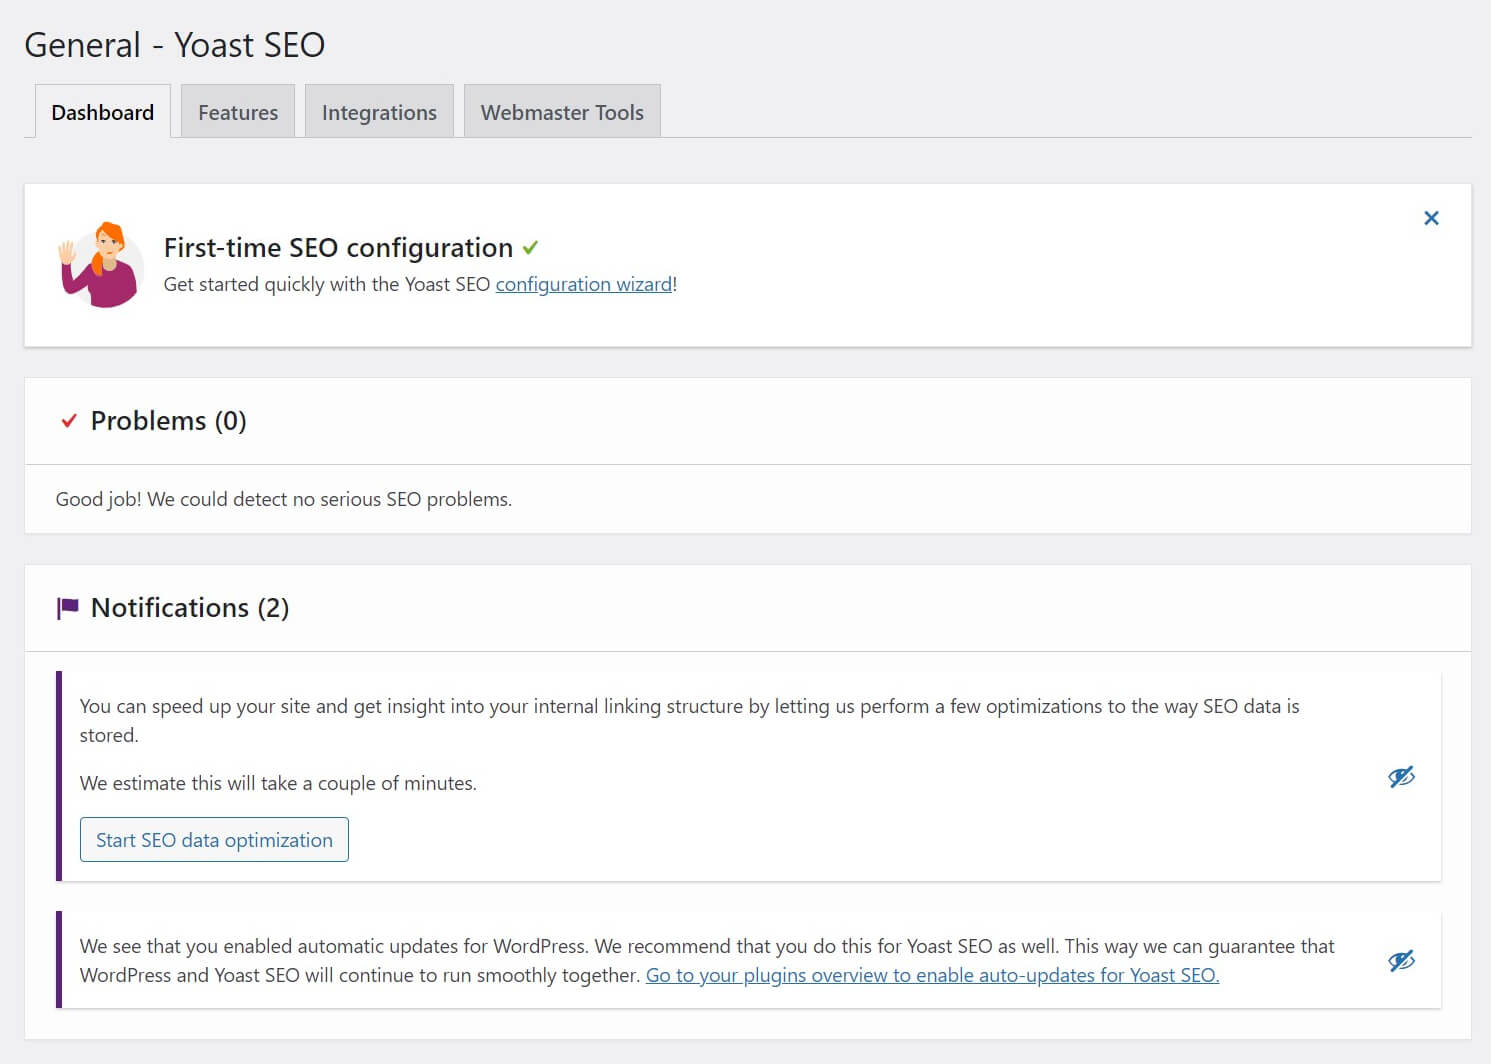Click 'We estimate this will take a couple of minutes.' text
The image size is (1491, 1064).
coord(278,783)
